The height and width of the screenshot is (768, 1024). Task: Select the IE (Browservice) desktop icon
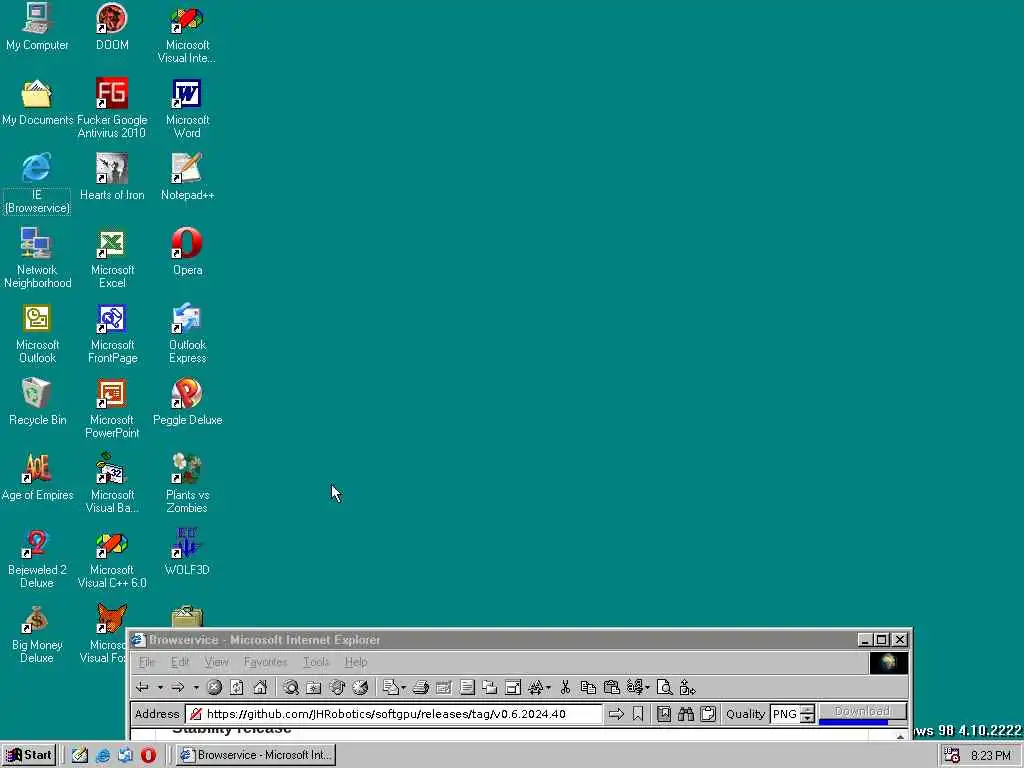pos(37,184)
